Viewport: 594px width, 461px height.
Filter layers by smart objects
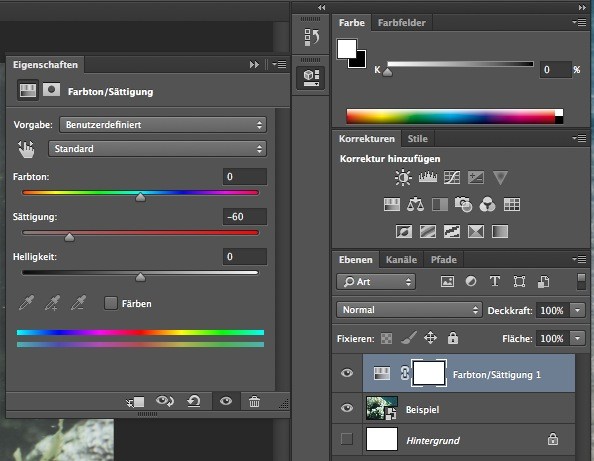(x=544, y=281)
